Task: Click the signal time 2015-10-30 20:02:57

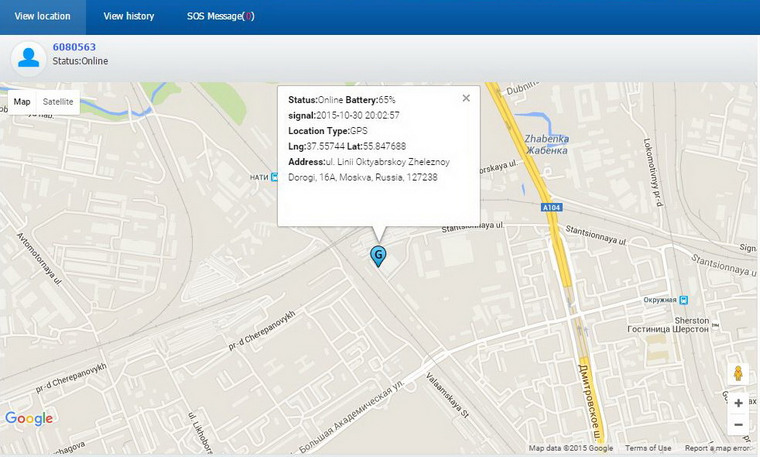Action: (x=358, y=115)
